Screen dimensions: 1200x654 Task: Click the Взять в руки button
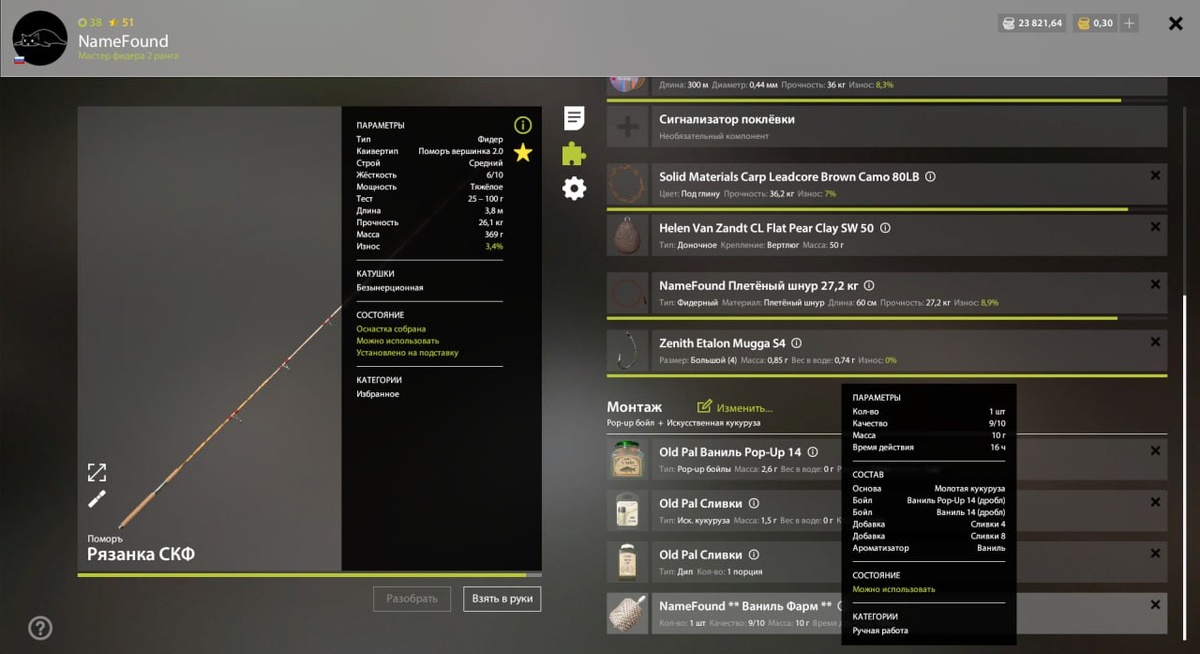click(502, 599)
